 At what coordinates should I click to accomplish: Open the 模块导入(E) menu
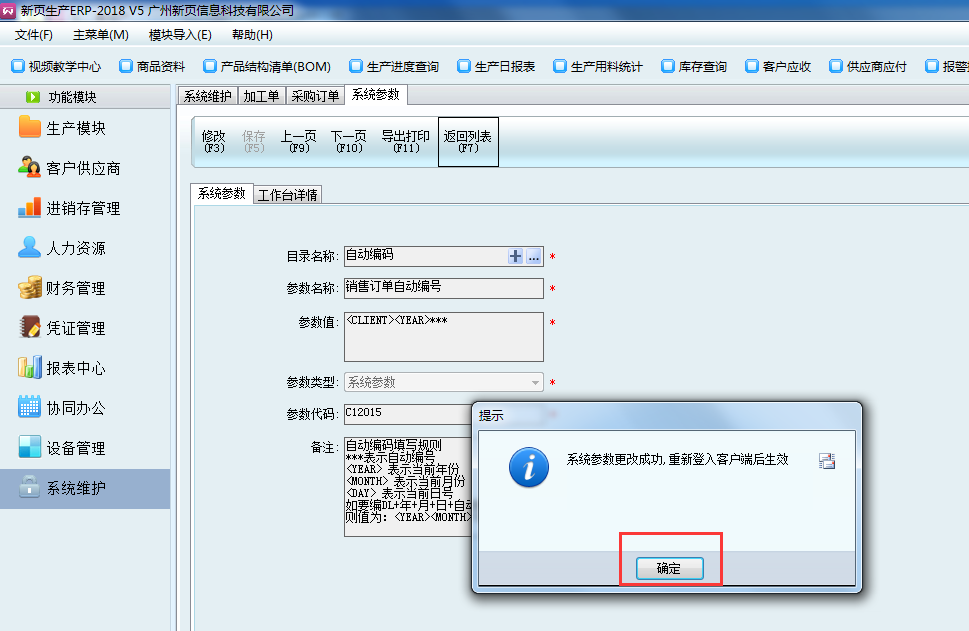pos(180,35)
